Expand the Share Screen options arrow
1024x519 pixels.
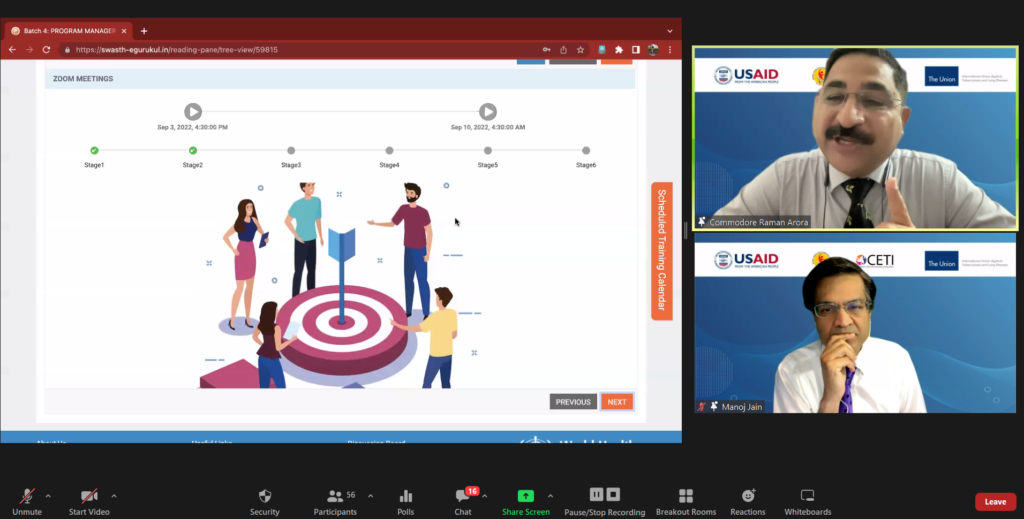551,496
